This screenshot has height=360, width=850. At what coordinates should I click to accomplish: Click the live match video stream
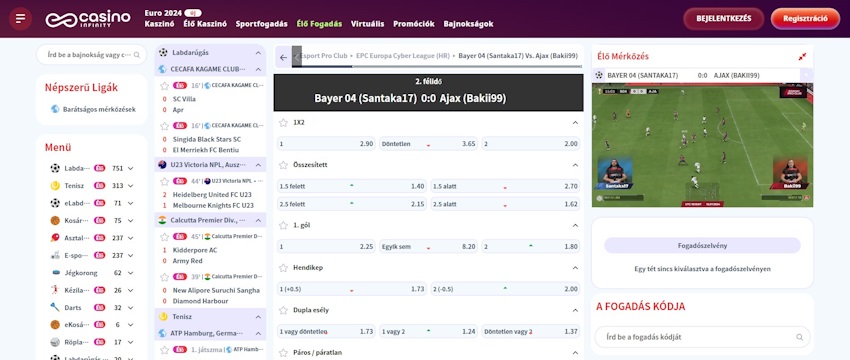click(703, 145)
